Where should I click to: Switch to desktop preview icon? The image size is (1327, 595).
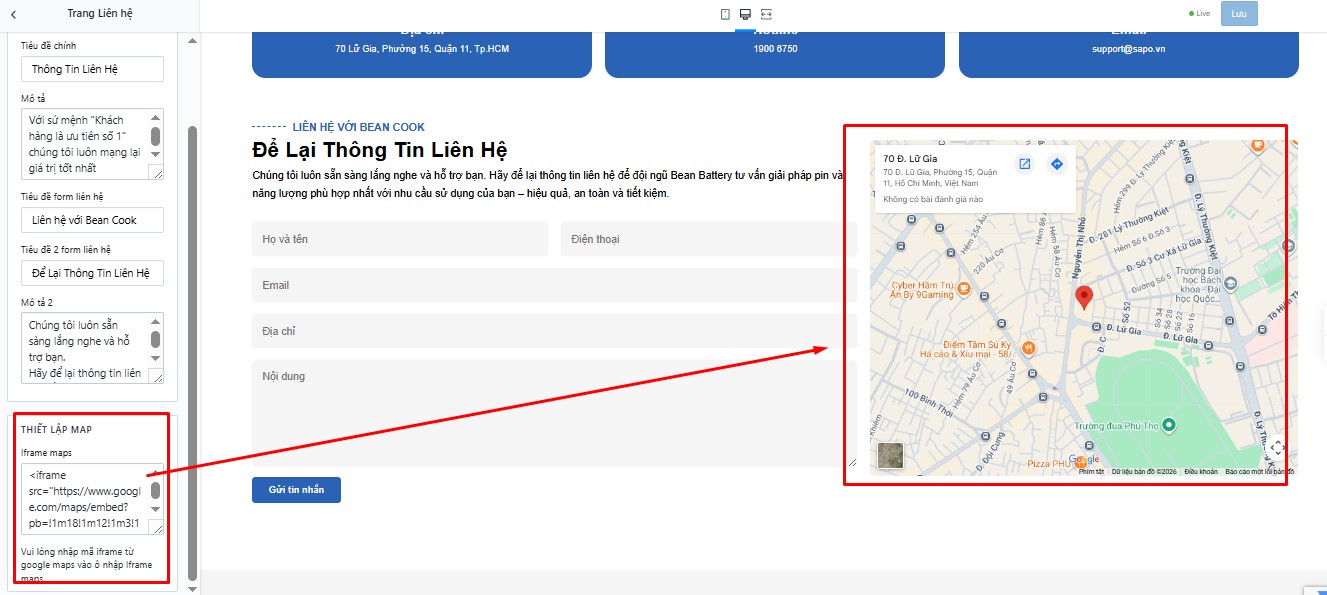pos(745,14)
